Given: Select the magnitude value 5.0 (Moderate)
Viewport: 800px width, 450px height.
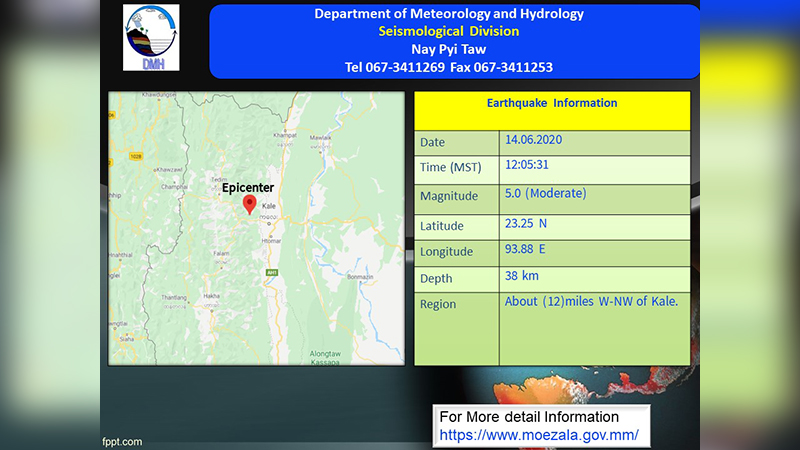Looking at the screenshot, I should pos(545,193).
